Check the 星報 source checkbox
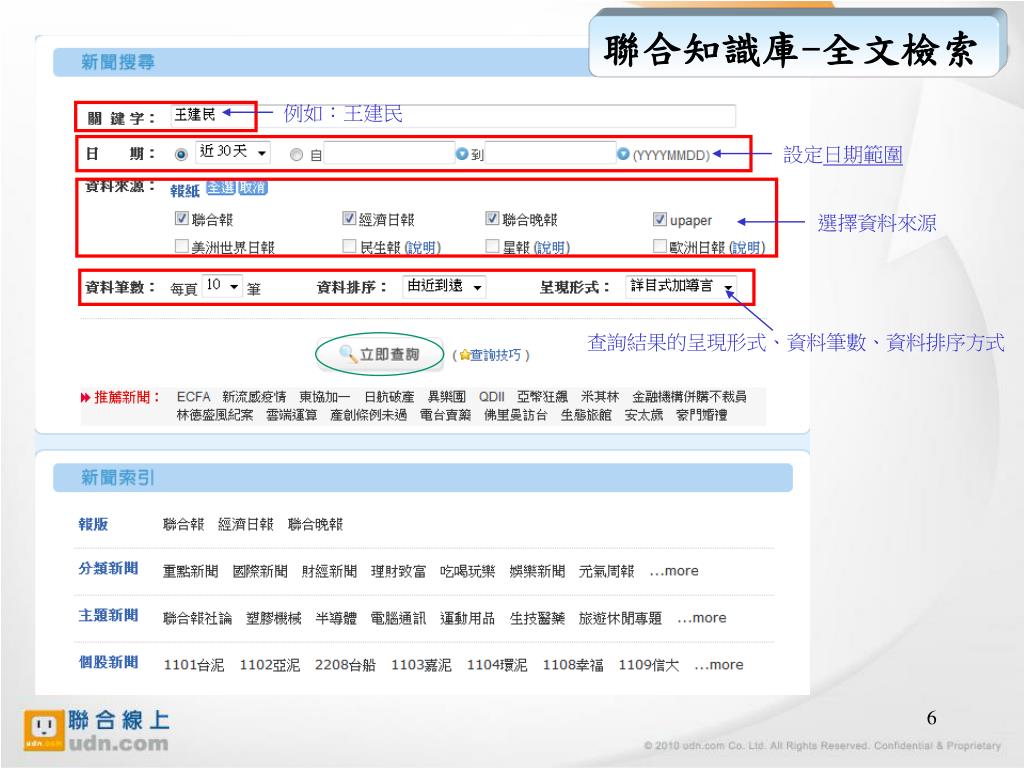 (492, 246)
